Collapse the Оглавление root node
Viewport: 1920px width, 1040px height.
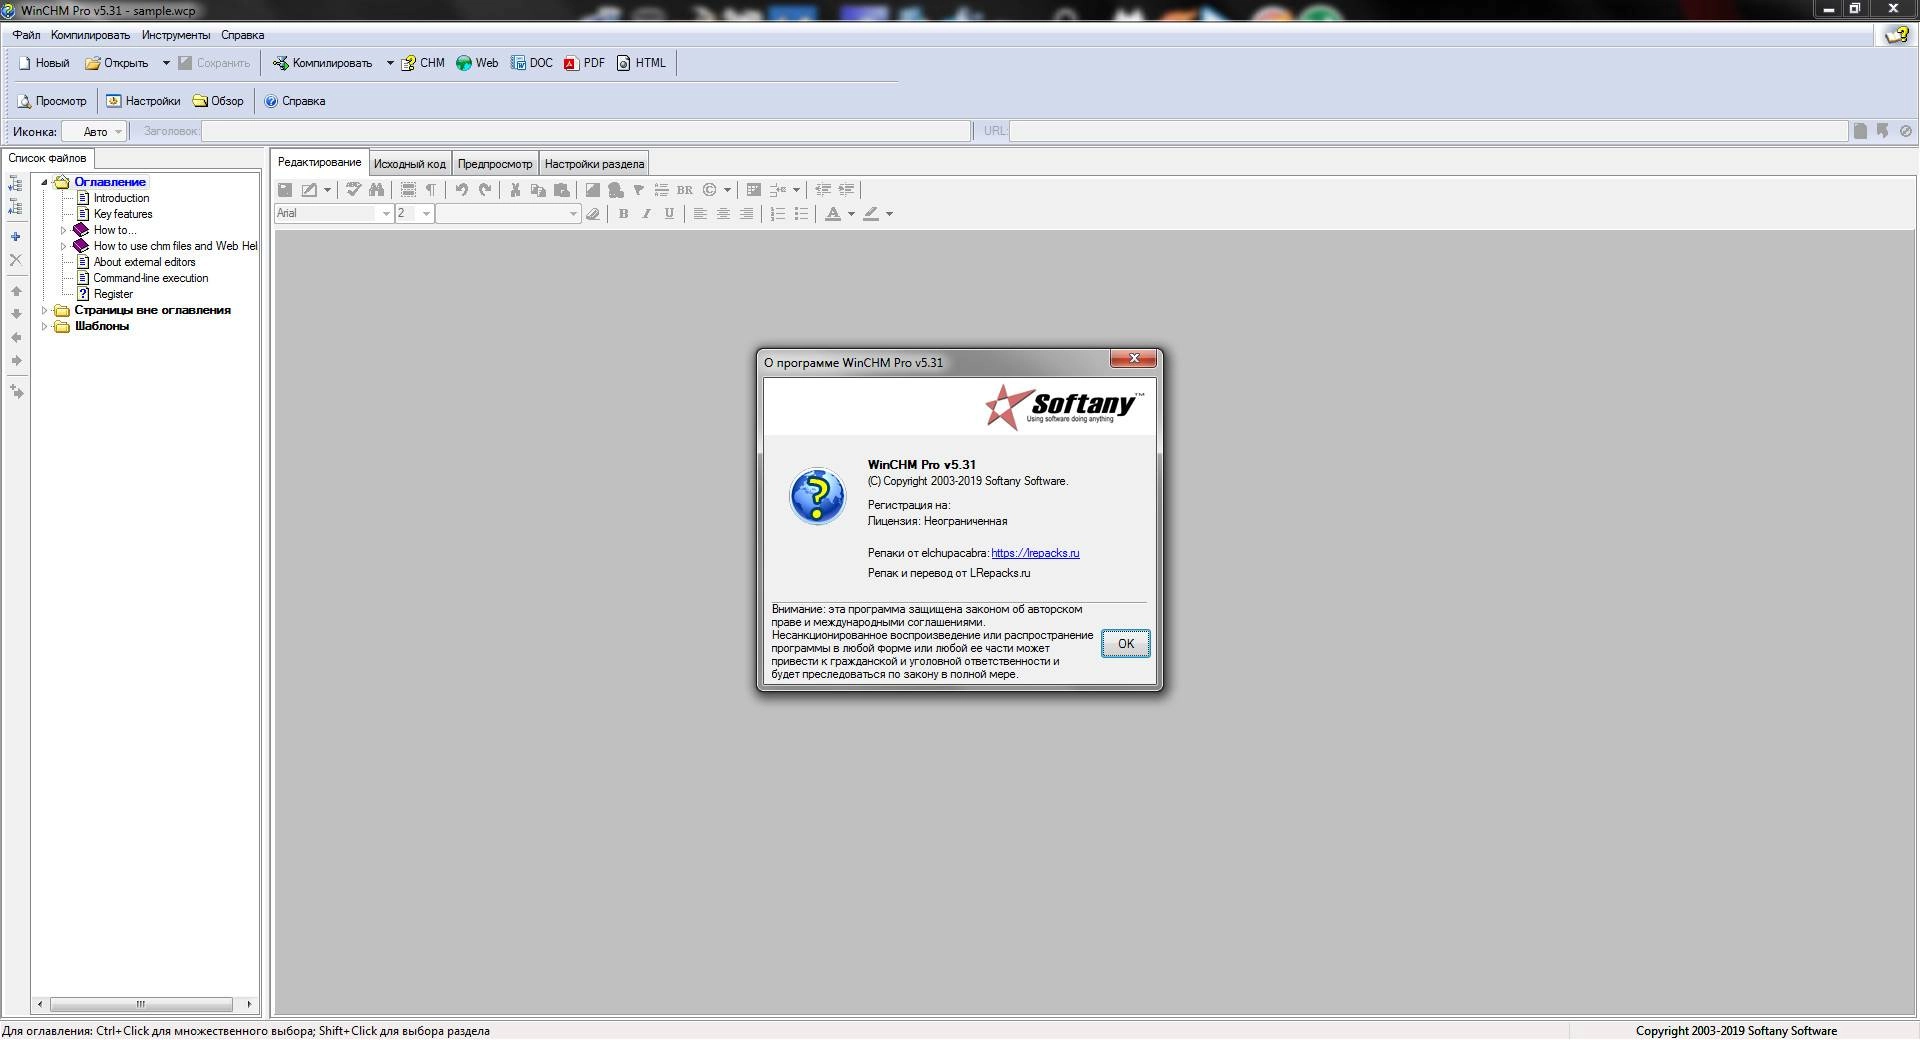pyautogui.click(x=44, y=183)
